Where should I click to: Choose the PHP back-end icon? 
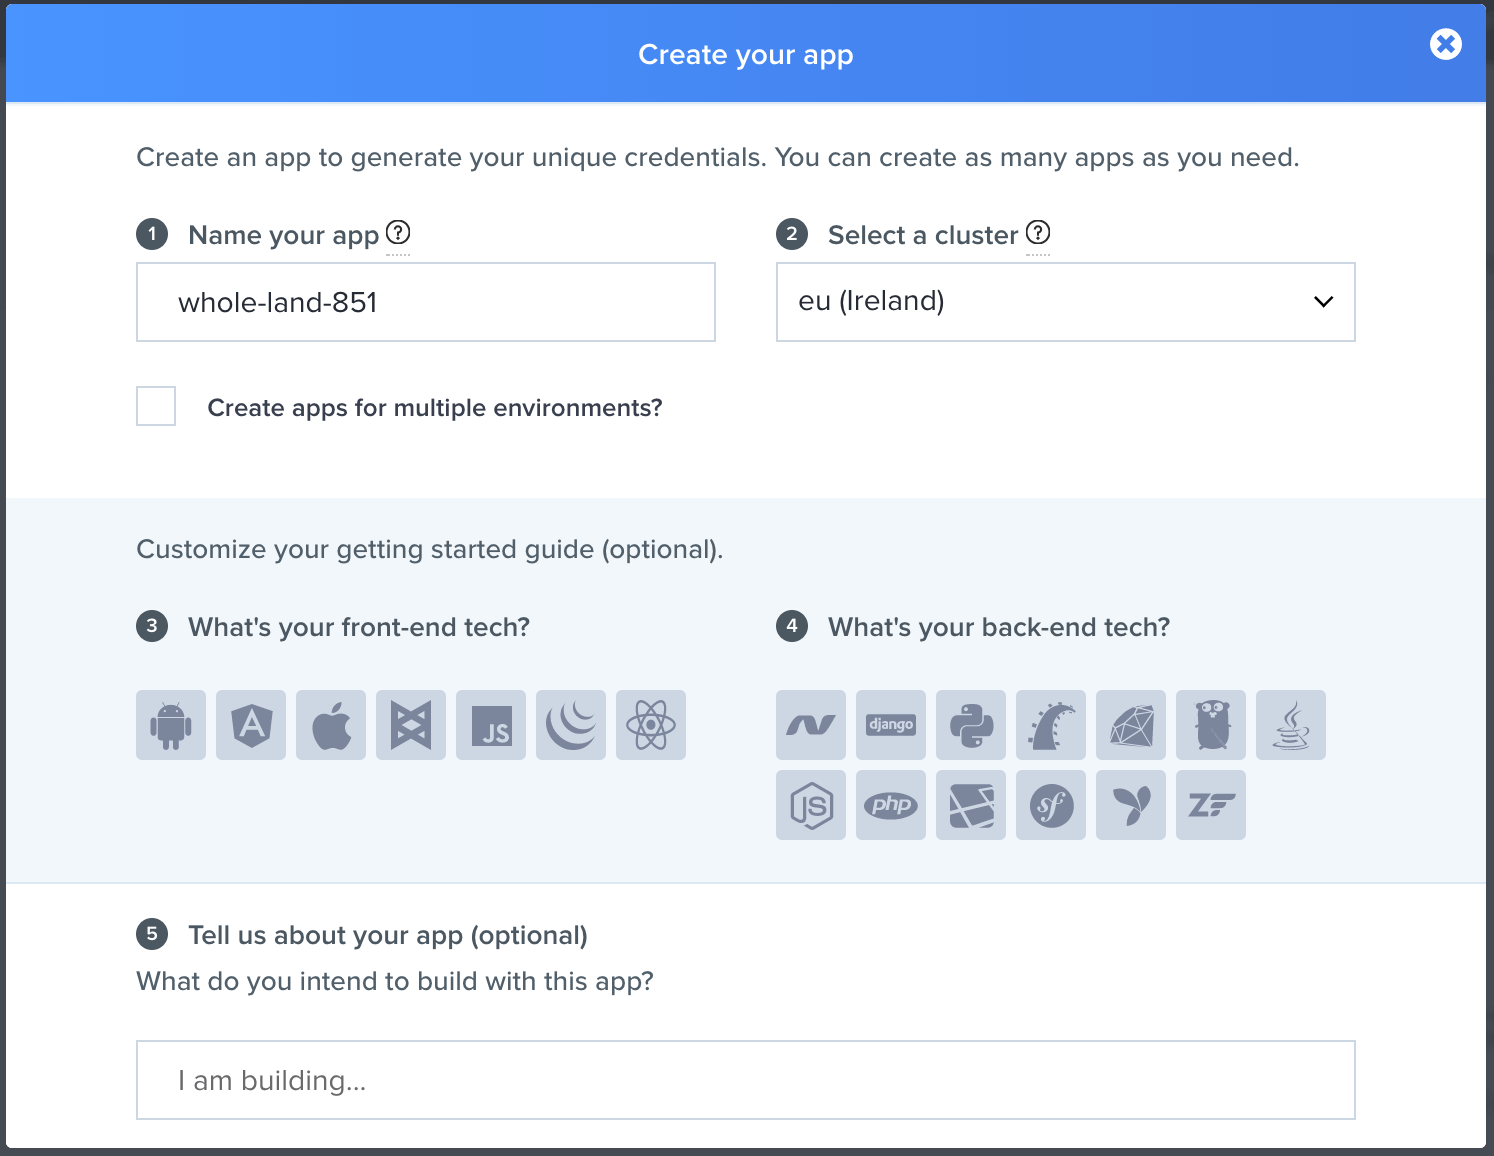click(x=891, y=805)
